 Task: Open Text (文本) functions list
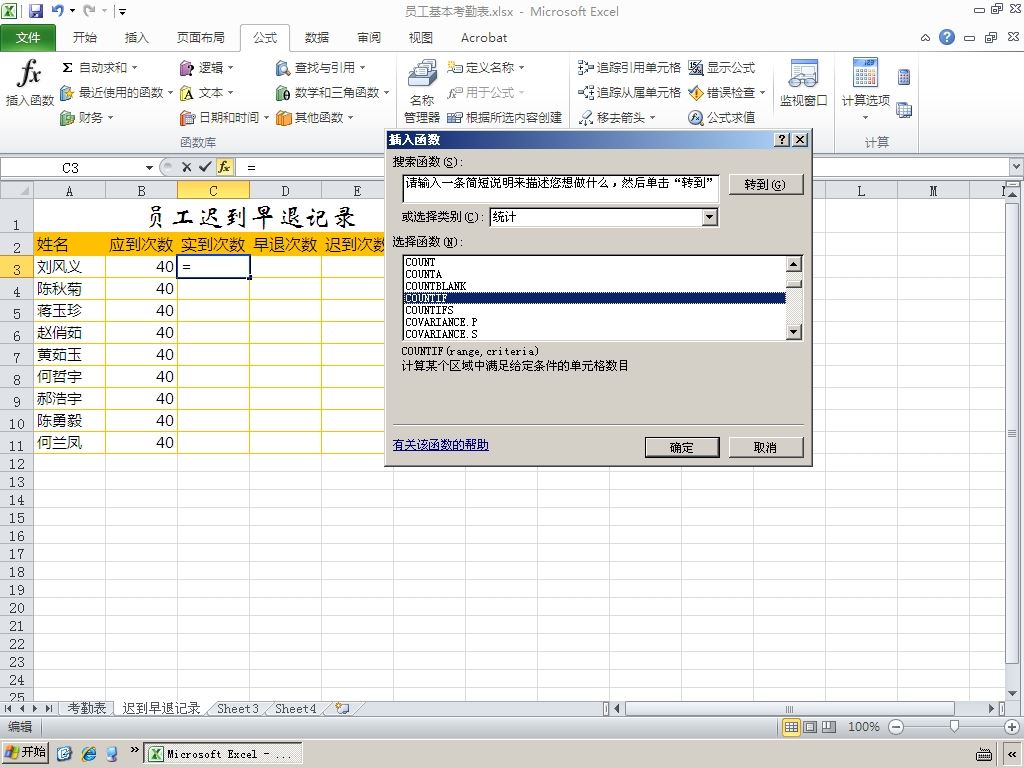[x=206, y=93]
